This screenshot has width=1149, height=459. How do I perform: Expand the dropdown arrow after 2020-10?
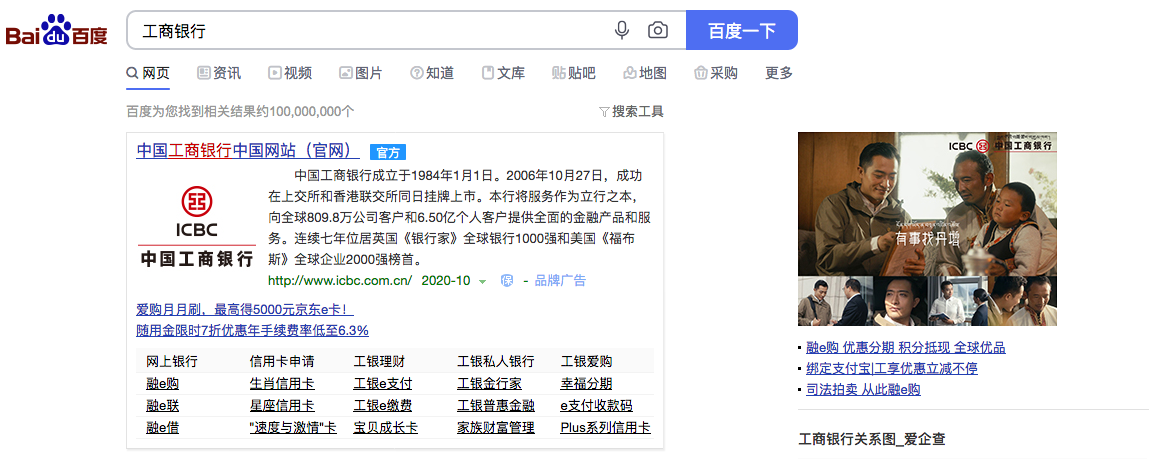pos(482,282)
